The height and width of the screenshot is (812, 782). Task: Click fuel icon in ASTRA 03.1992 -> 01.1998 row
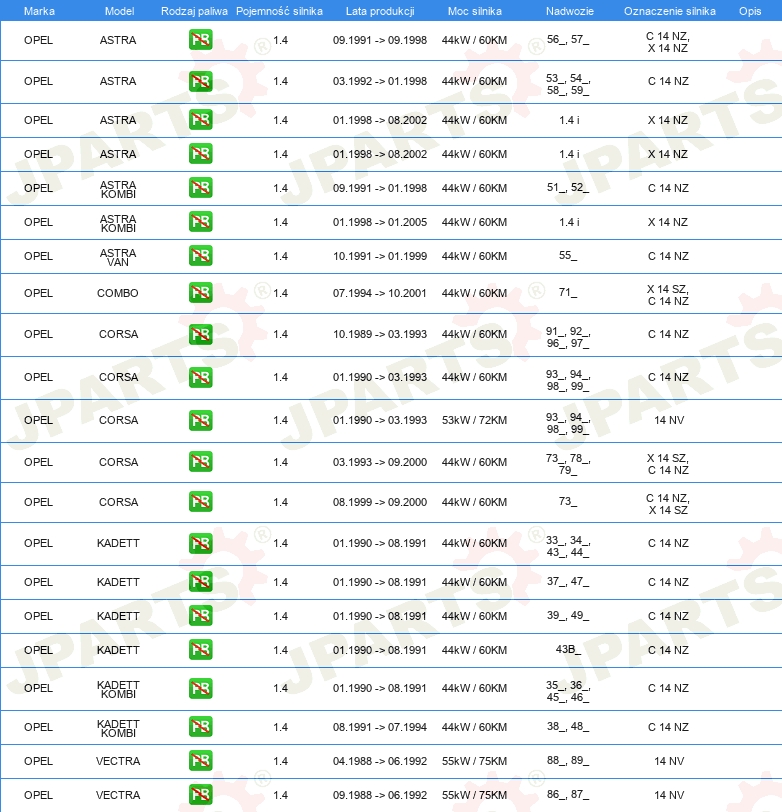[x=200, y=81]
